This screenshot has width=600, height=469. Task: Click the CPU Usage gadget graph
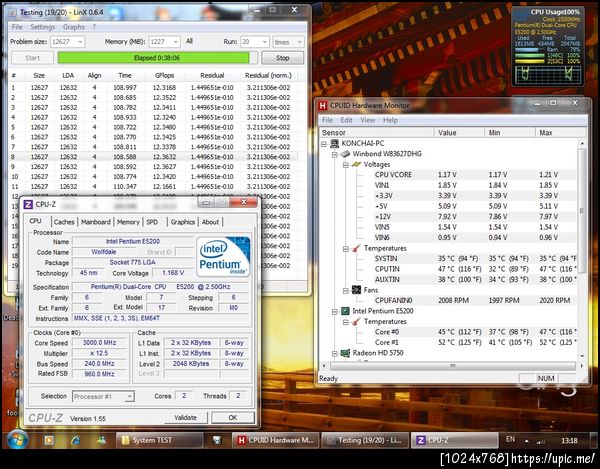coord(548,74)
